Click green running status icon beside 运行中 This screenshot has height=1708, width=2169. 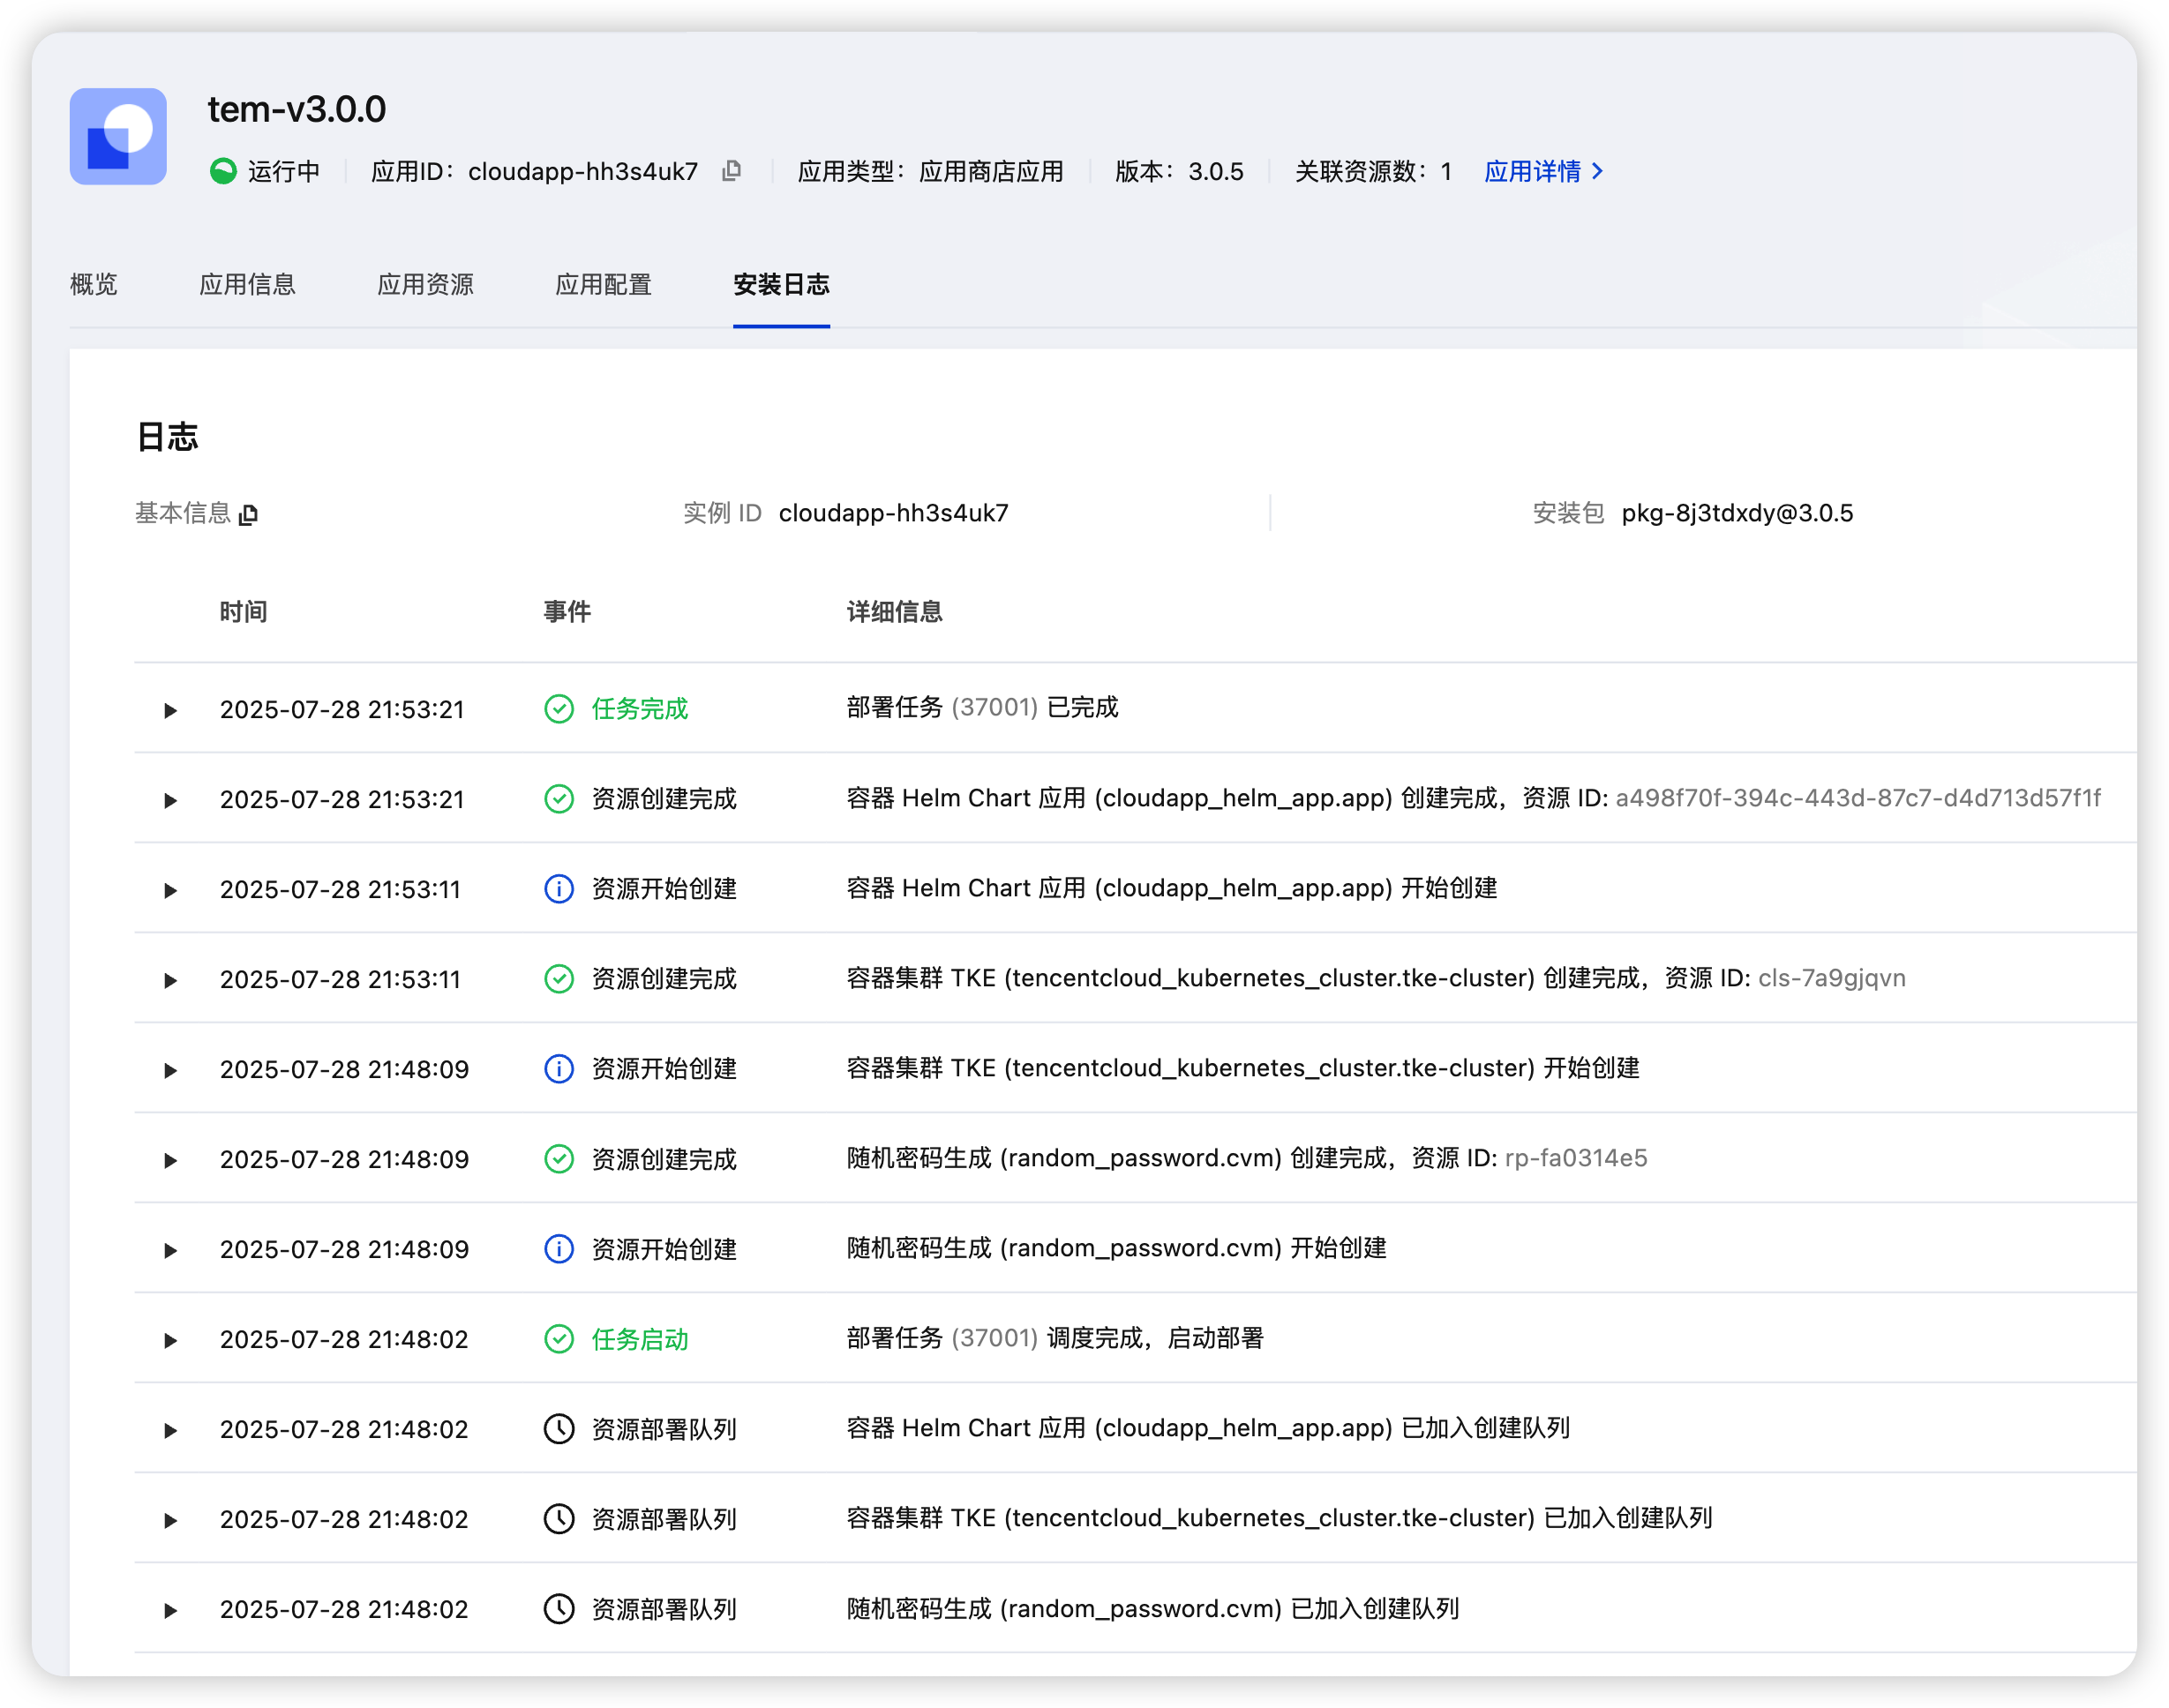(x=223, y=171)
